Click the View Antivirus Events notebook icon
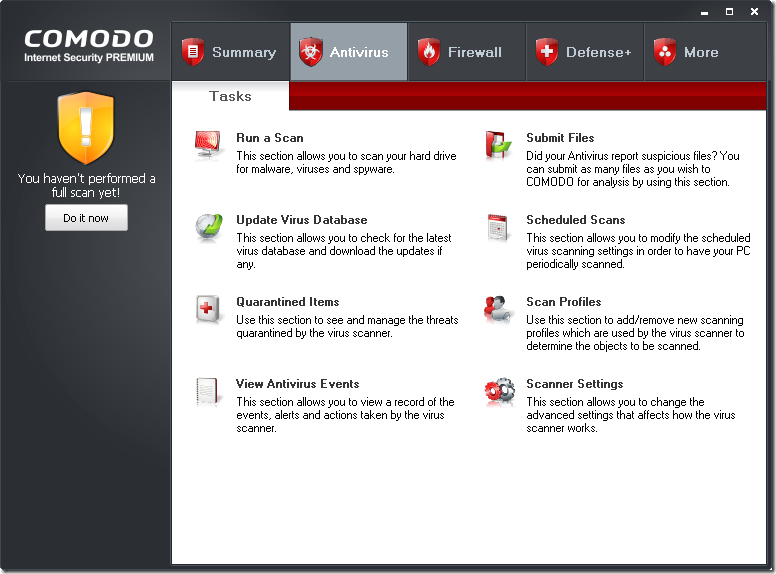The height and width of the screenshot is (574, 776). [207, 392]
